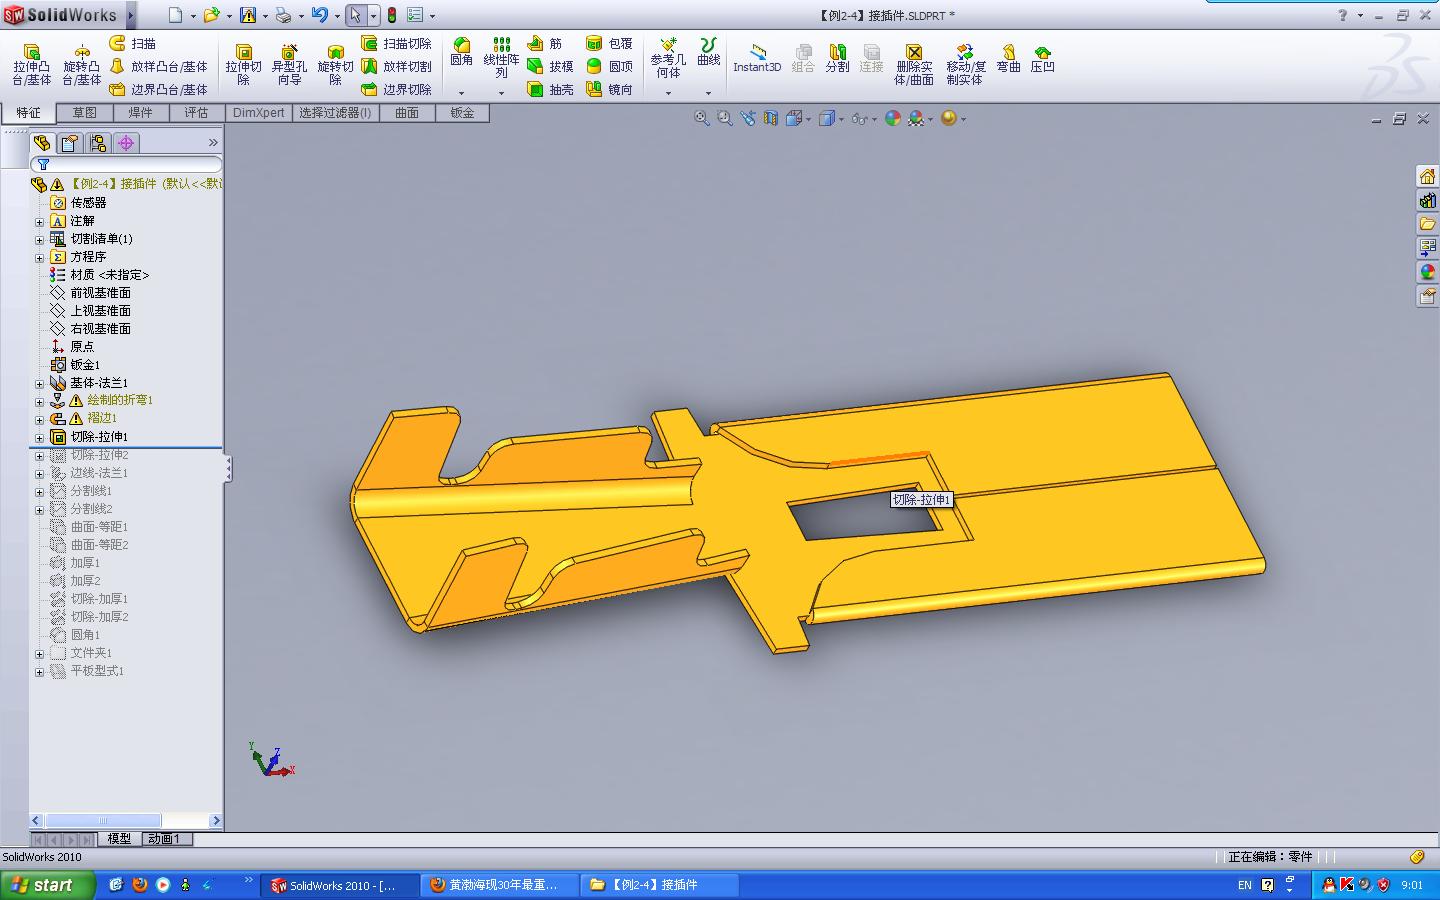Switch to the 草图 sketch tab
This screenshot has height=900, width=1440.
(84, 113)
